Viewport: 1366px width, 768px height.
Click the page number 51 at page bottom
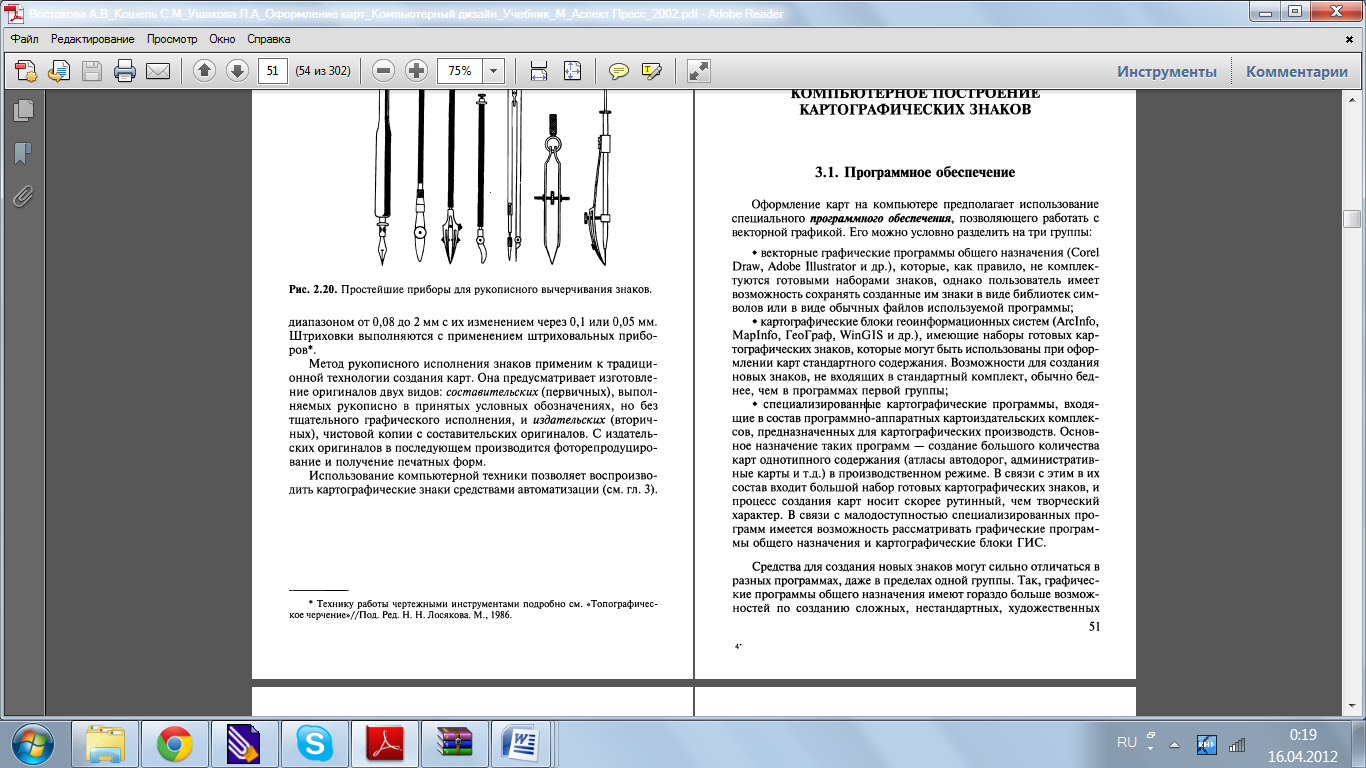[1093, 626]
